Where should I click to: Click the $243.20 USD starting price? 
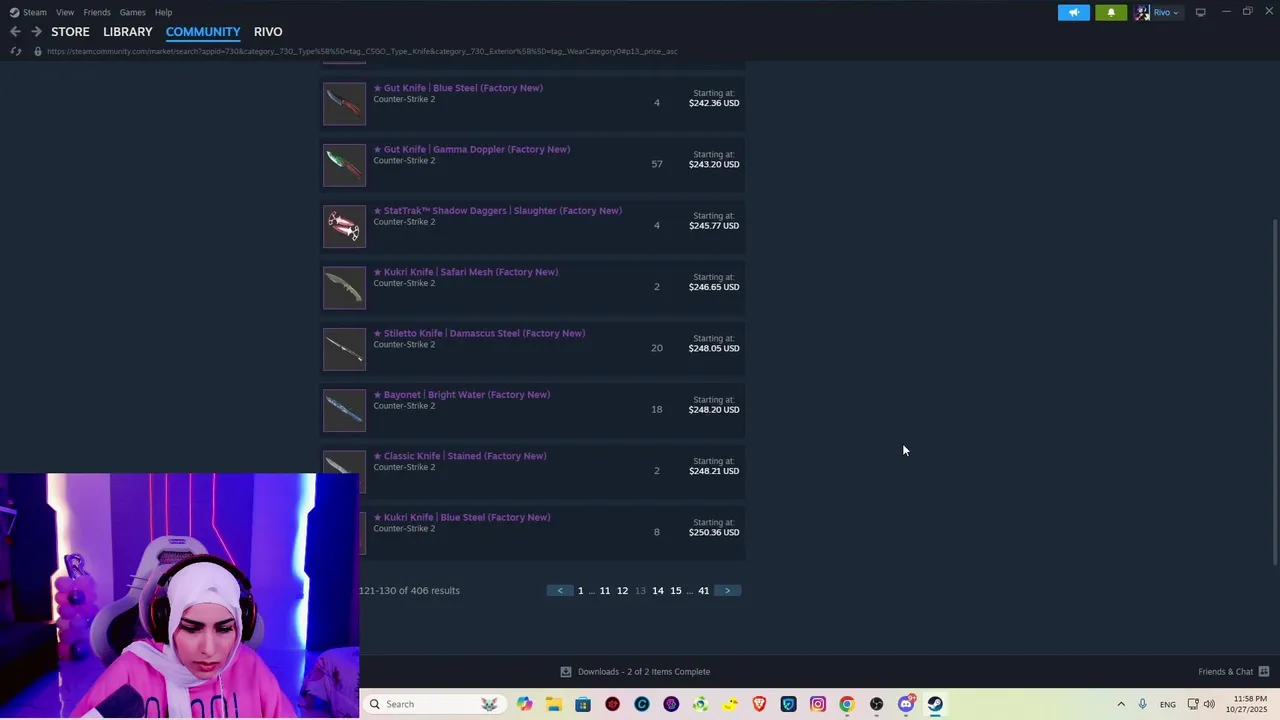(714, 164)
